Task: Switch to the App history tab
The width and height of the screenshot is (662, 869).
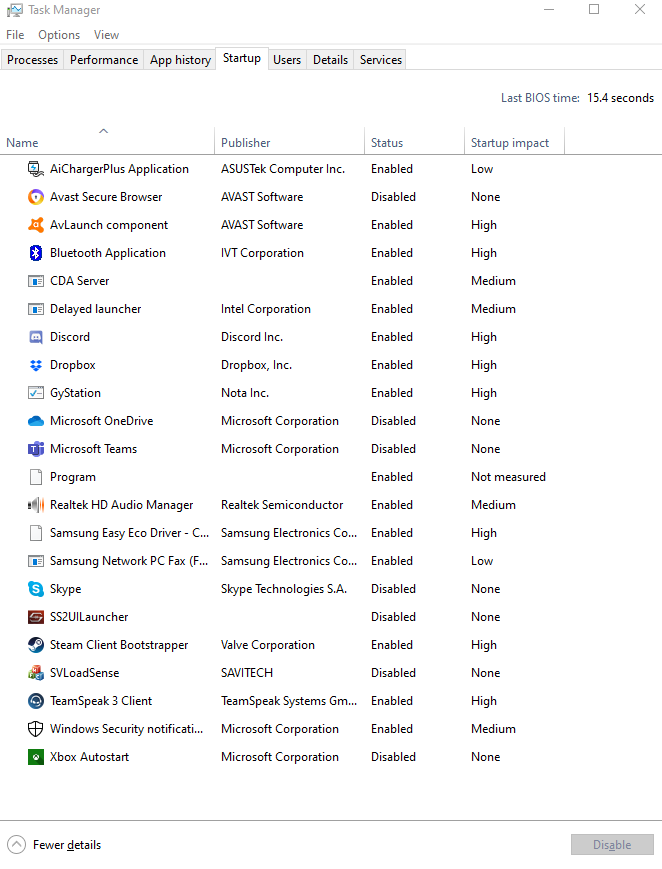Action: pos(180,60)
